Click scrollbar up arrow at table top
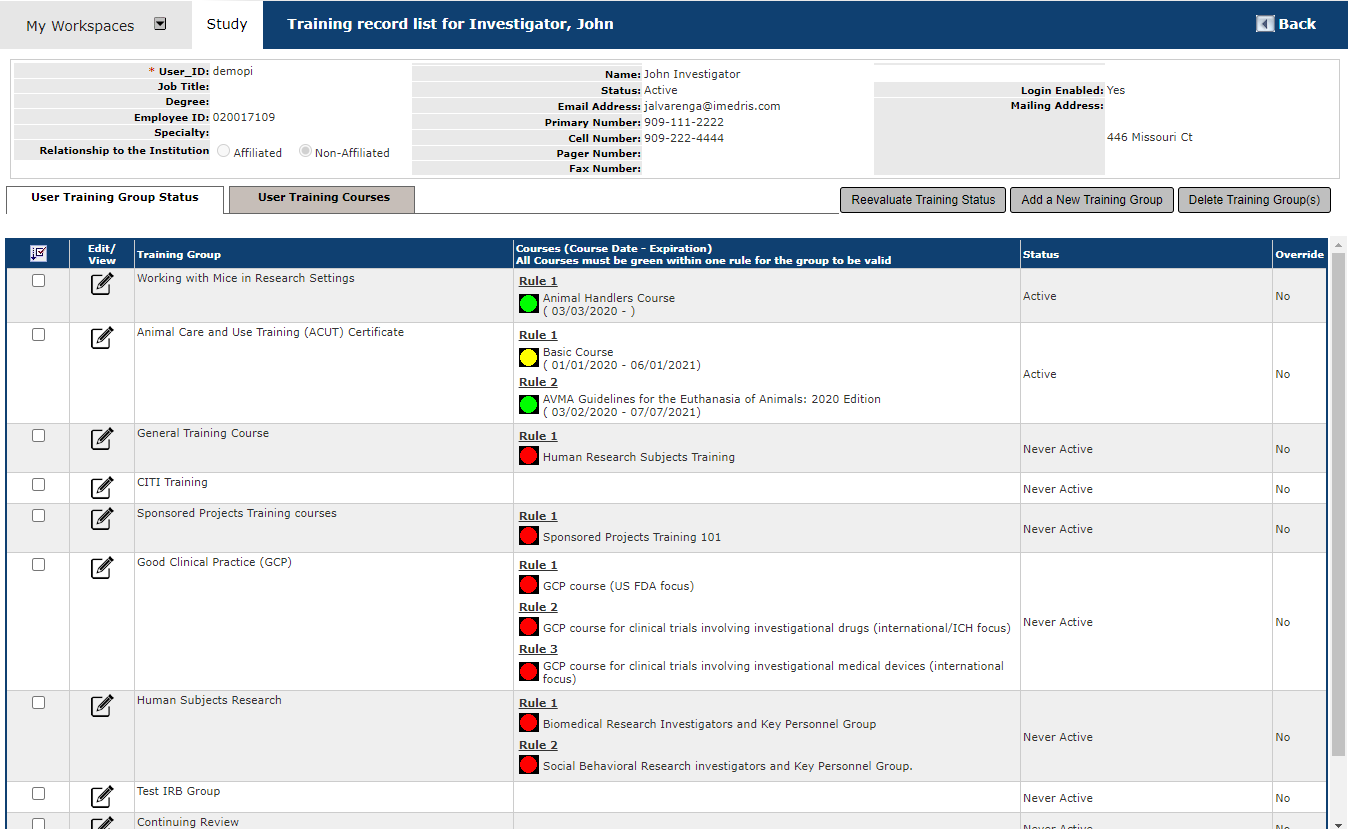 click(x=1339, y=245)
